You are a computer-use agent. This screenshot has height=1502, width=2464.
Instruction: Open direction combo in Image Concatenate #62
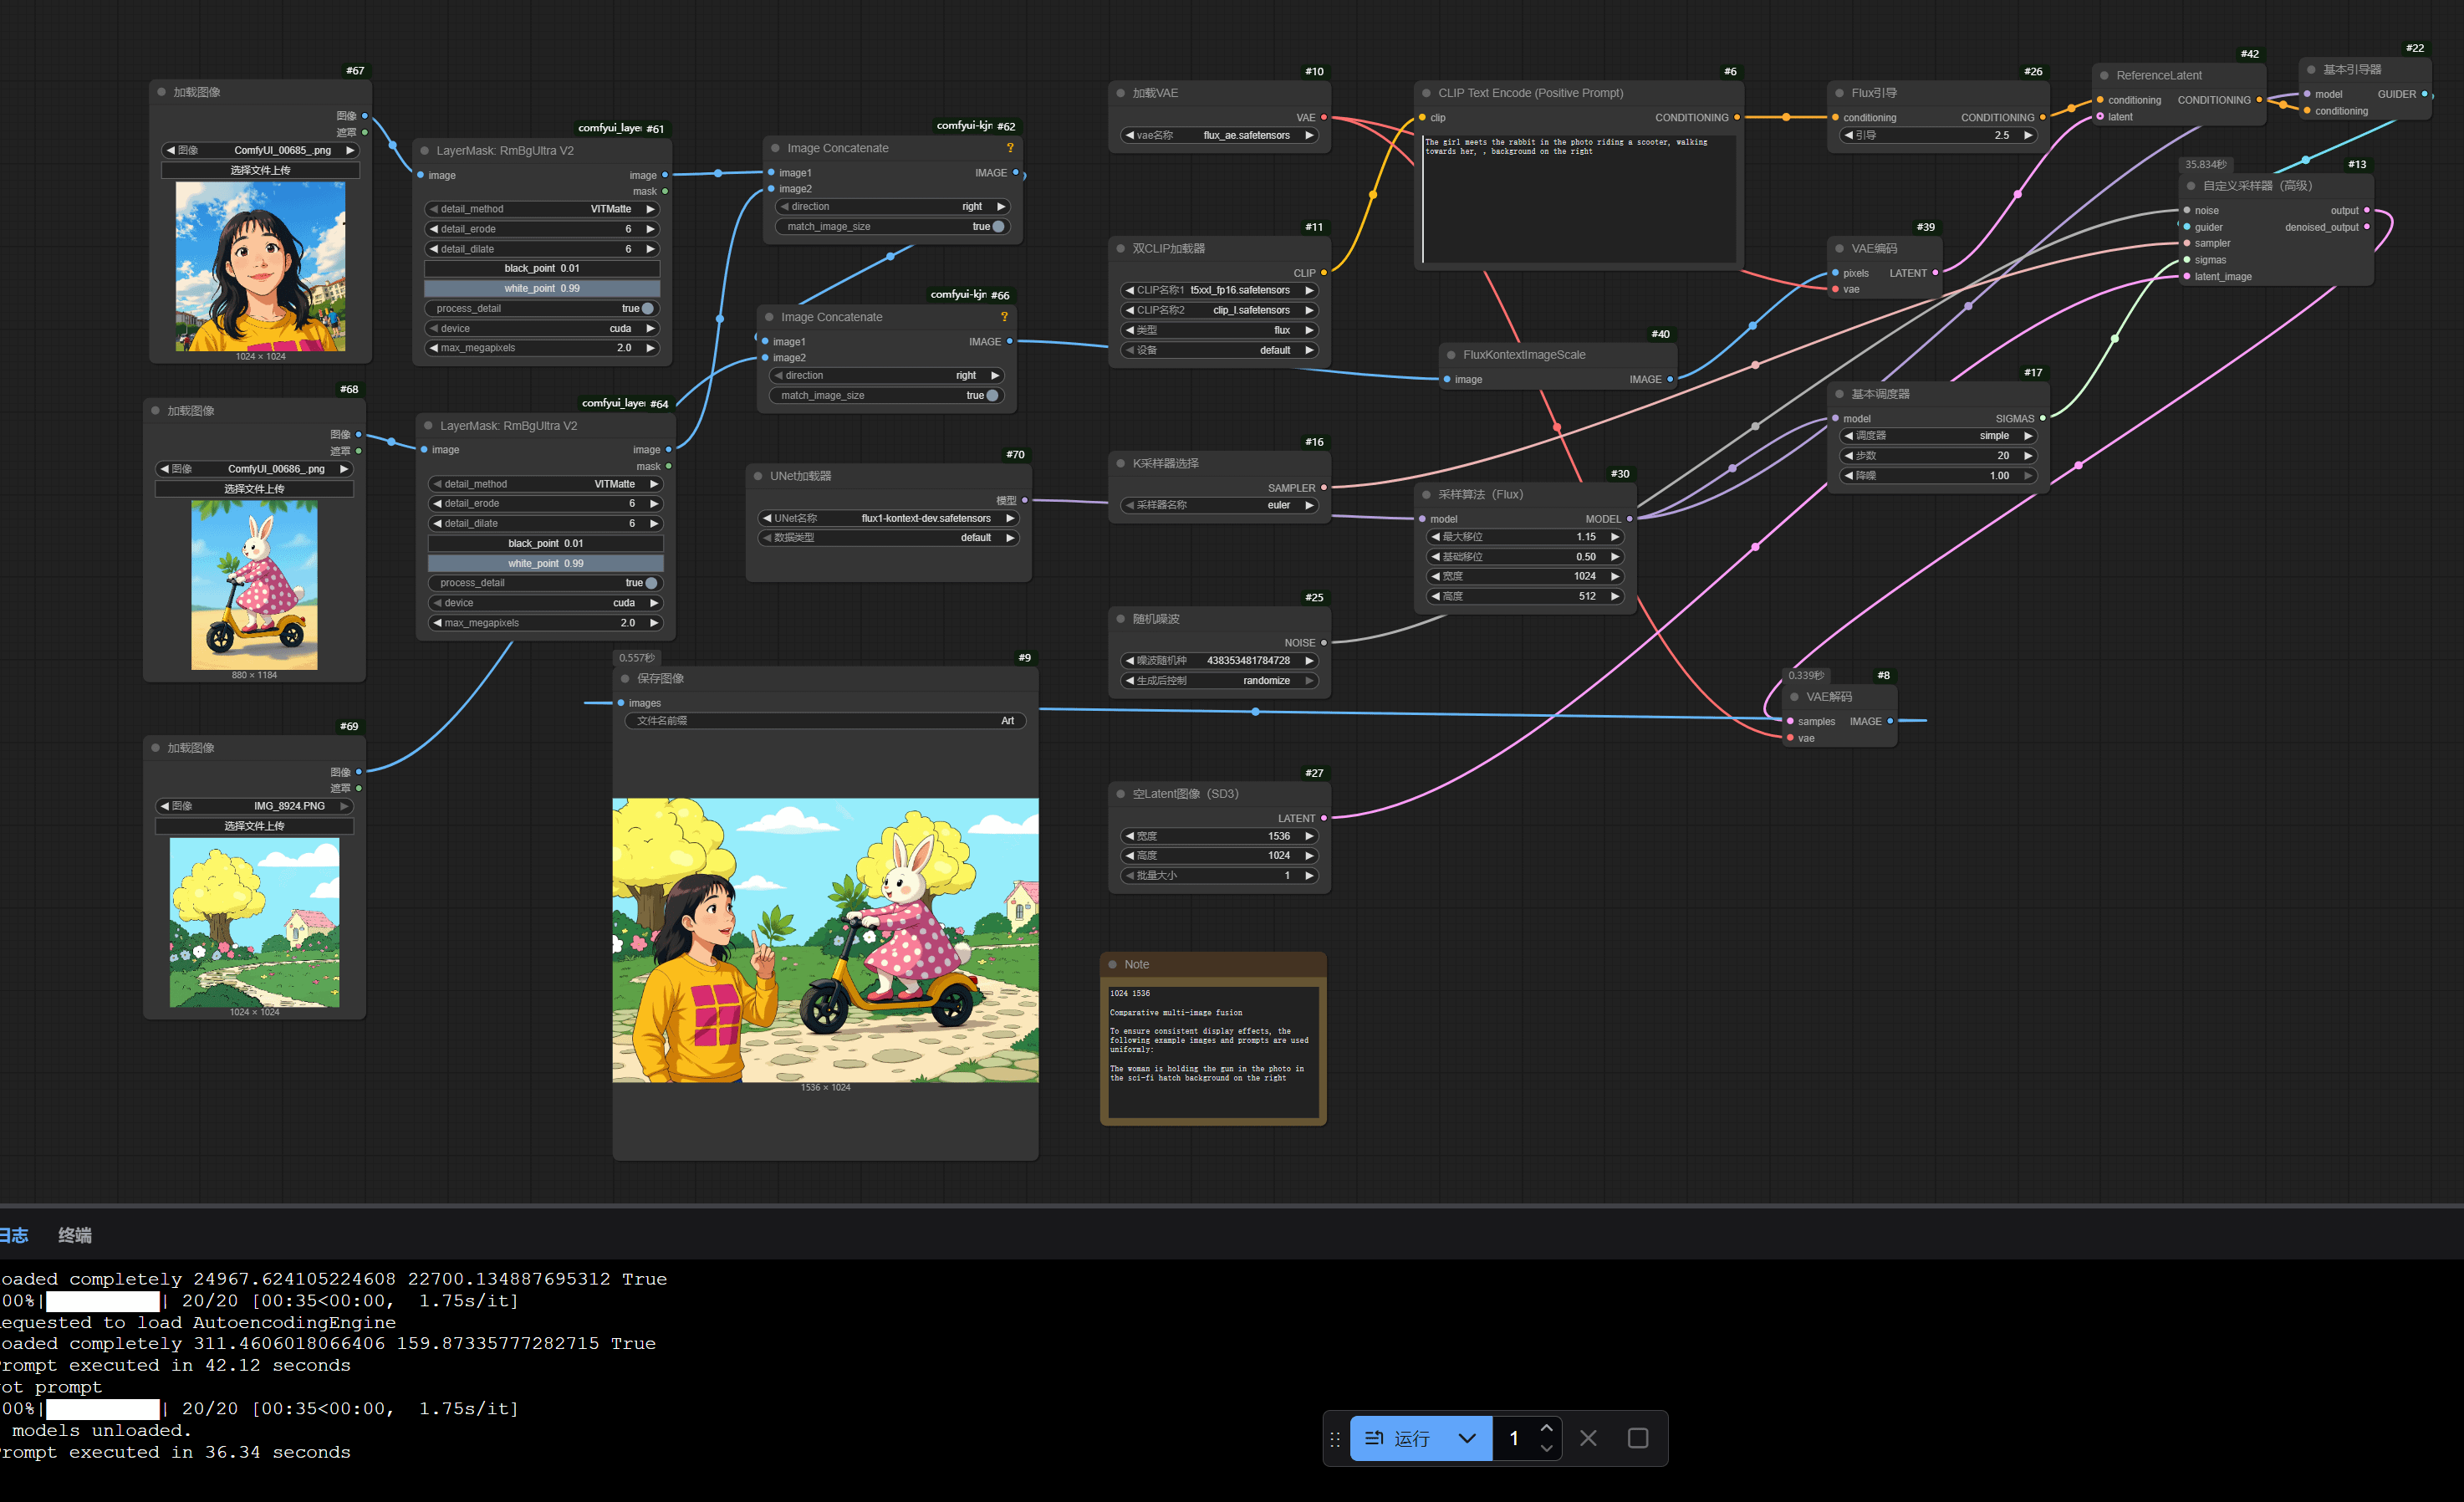[892, 207]
